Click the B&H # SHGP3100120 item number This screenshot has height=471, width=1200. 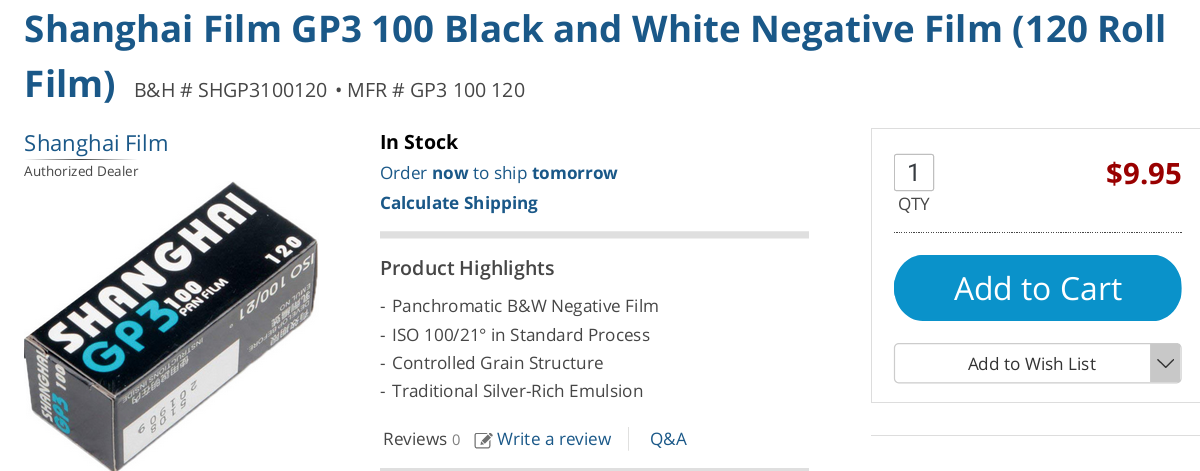coord(230,90)
